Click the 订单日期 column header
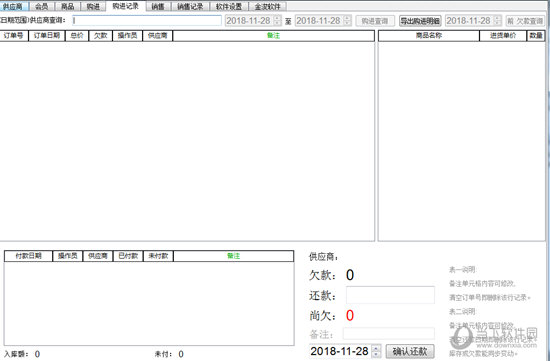Screen dimensions: 550x361 (47, 36)
